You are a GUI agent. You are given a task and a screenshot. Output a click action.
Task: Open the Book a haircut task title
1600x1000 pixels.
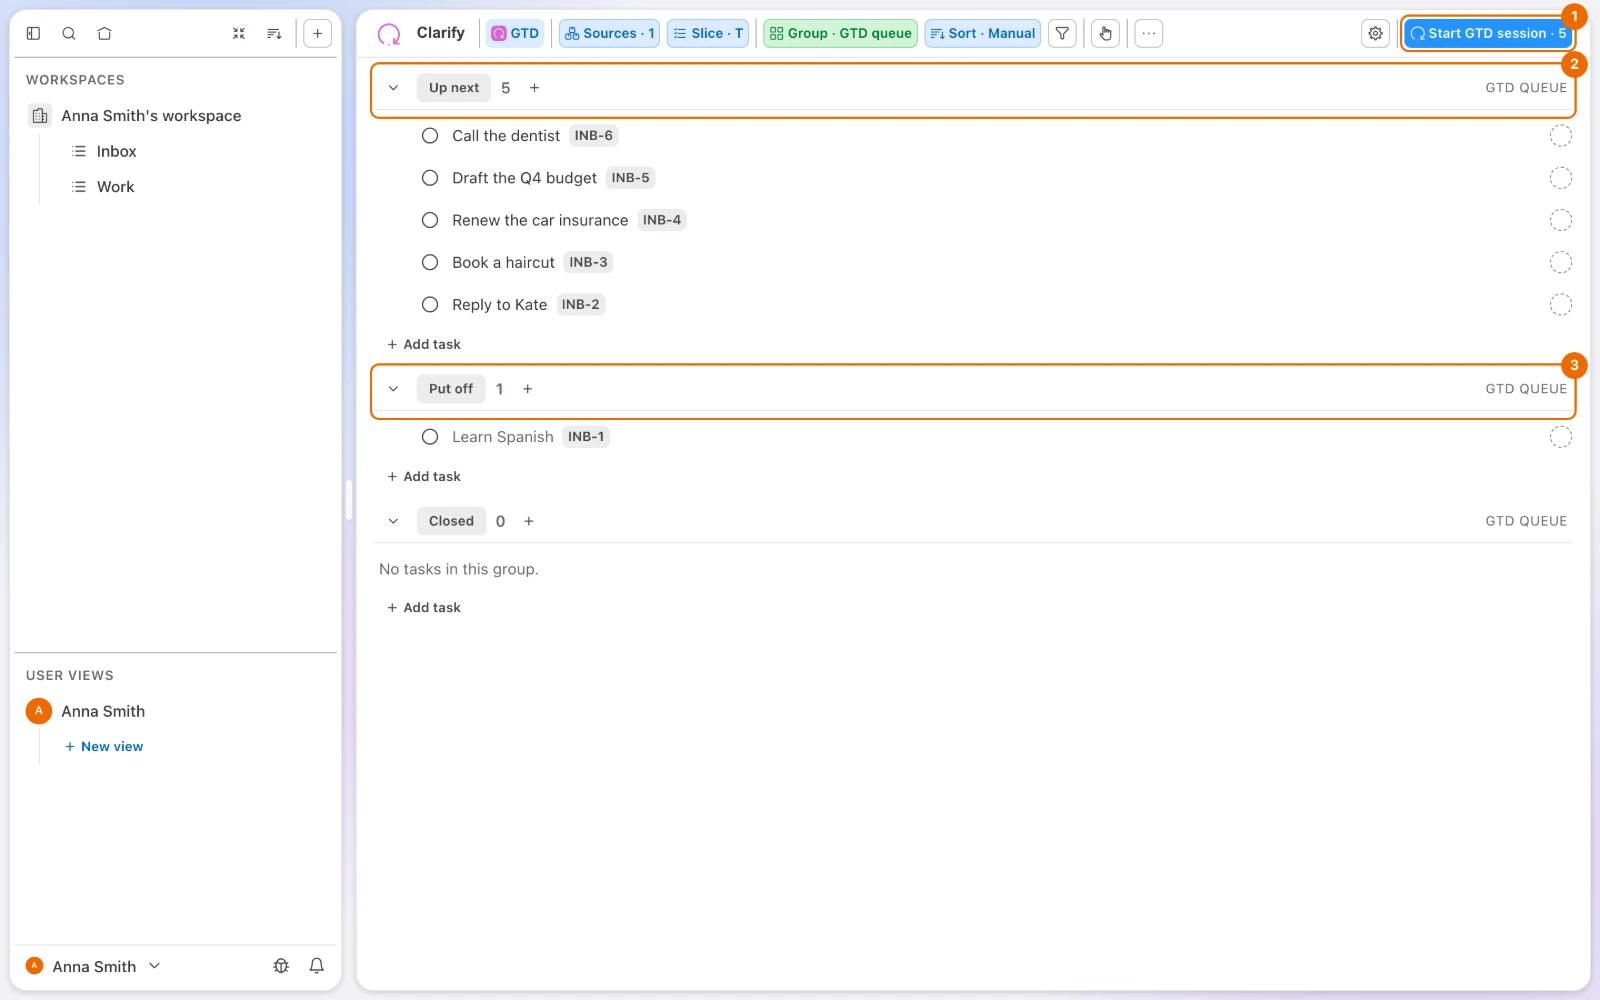click(x=503, y=262)
